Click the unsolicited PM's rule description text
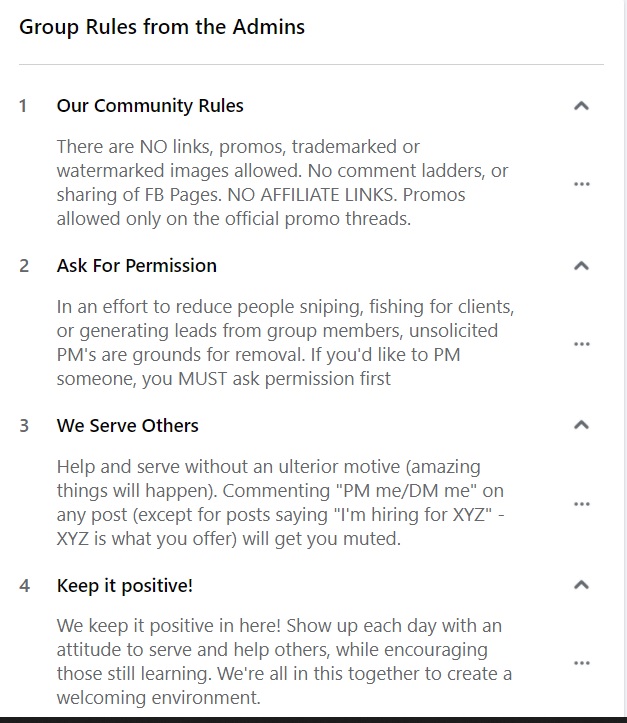627x723 pixels. tap(285, 343)
